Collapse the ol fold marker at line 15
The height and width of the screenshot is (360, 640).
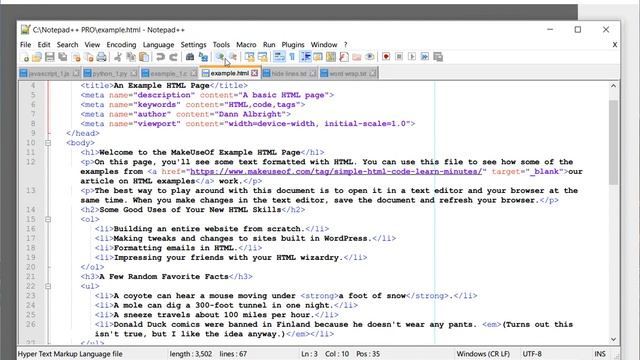click(x=48, y=219)
